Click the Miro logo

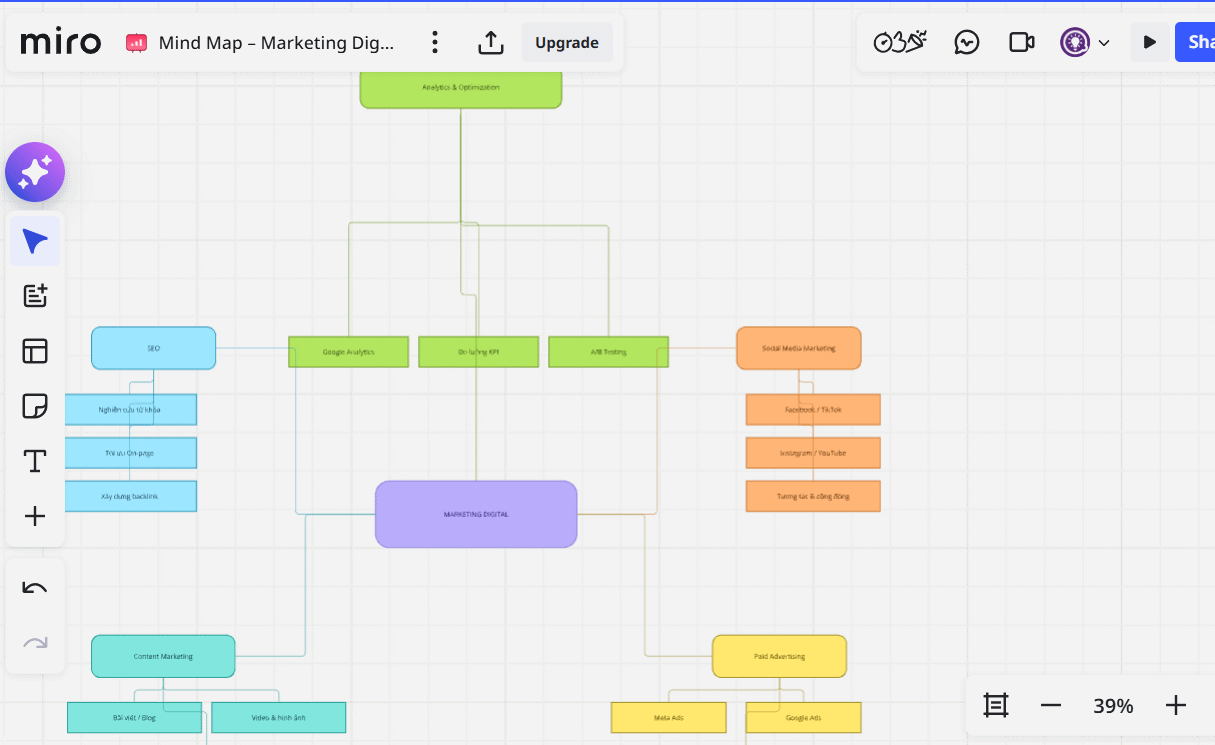61,43
